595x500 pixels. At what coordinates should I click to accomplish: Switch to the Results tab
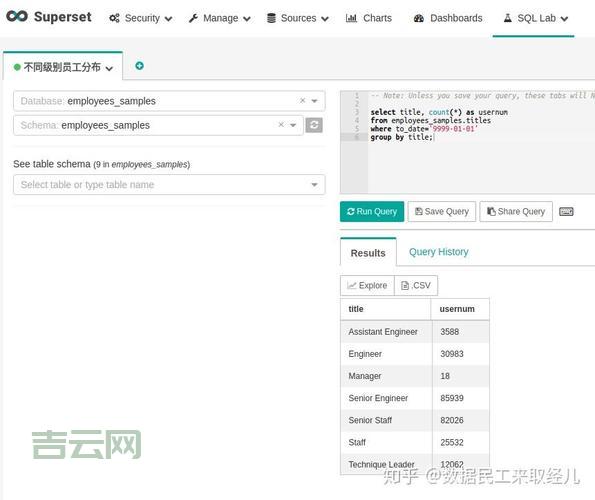(368, 253)
